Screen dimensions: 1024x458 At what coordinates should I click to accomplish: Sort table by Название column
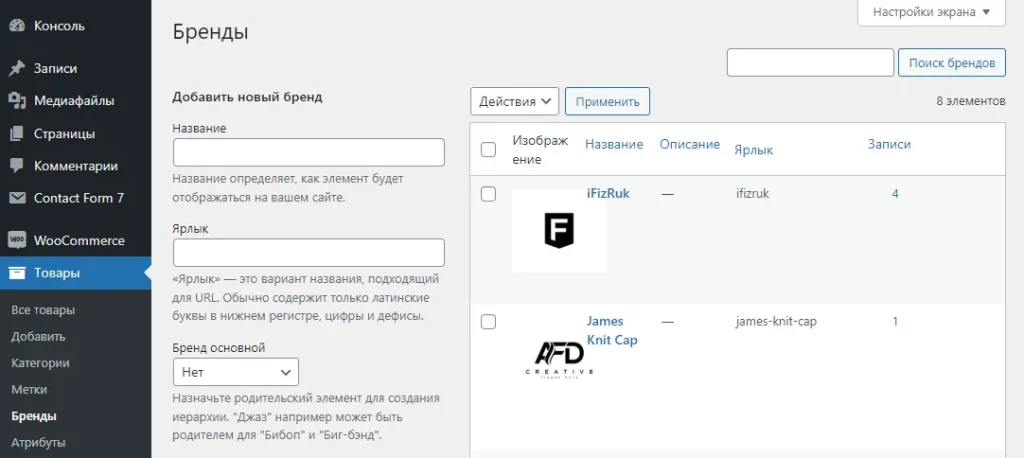pyautogui.click(x=614, y=144)
